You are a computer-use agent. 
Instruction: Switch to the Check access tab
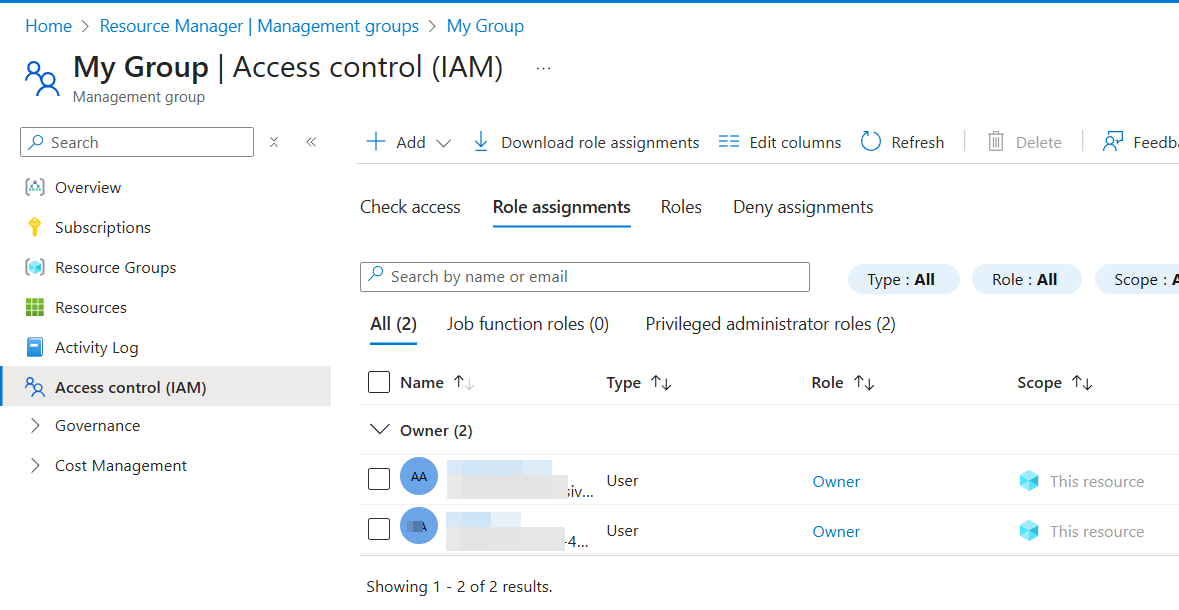[410, 207]
